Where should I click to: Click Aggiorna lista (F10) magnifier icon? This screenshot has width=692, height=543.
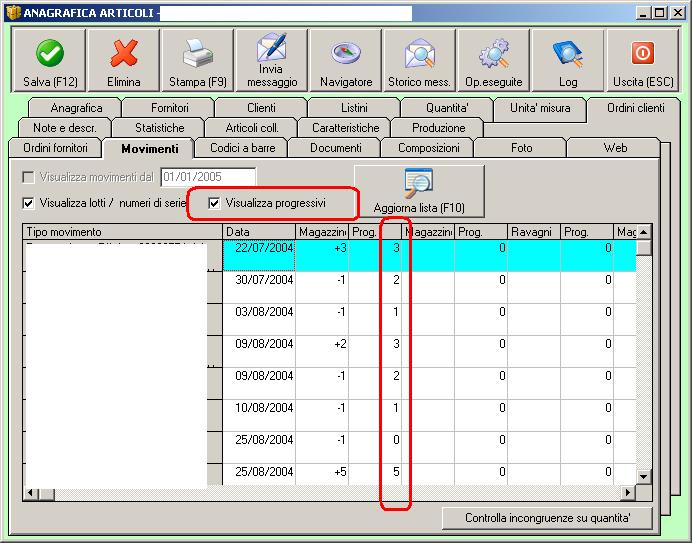(419, 183)
